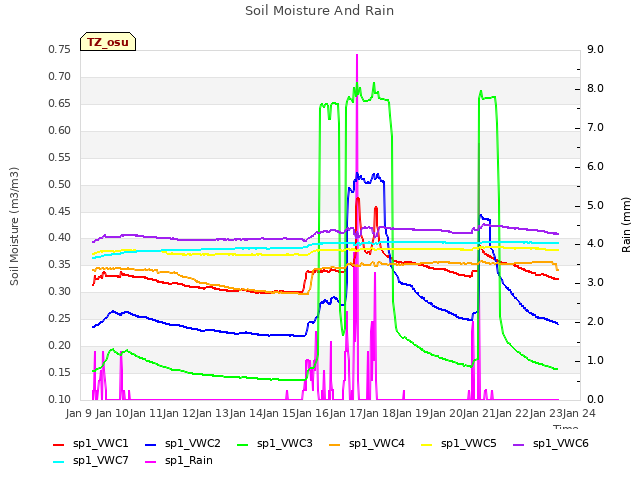Click yellow sp1_VWC5 legend color marker

click(427, 444)
